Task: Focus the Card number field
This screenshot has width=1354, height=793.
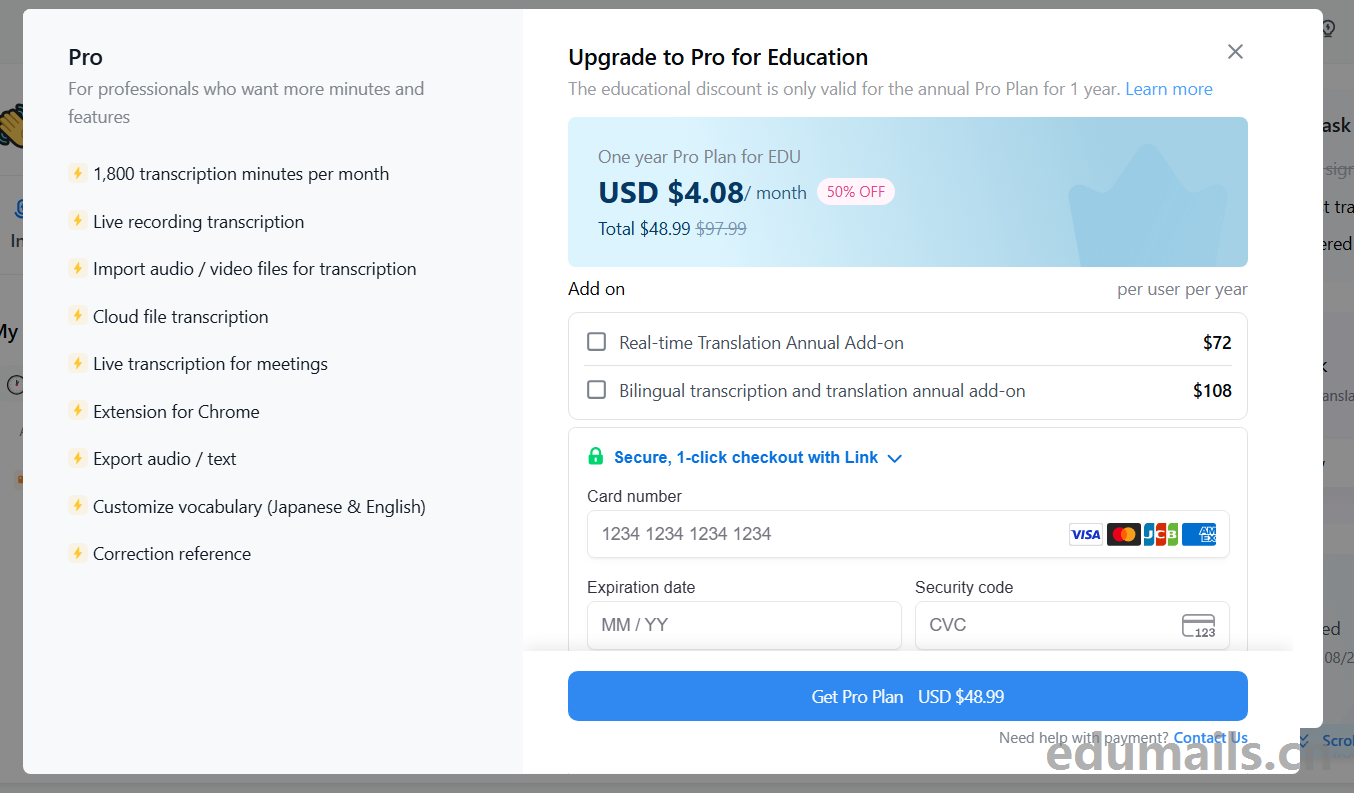Action: pyautogui.click(x=908, y=534)
